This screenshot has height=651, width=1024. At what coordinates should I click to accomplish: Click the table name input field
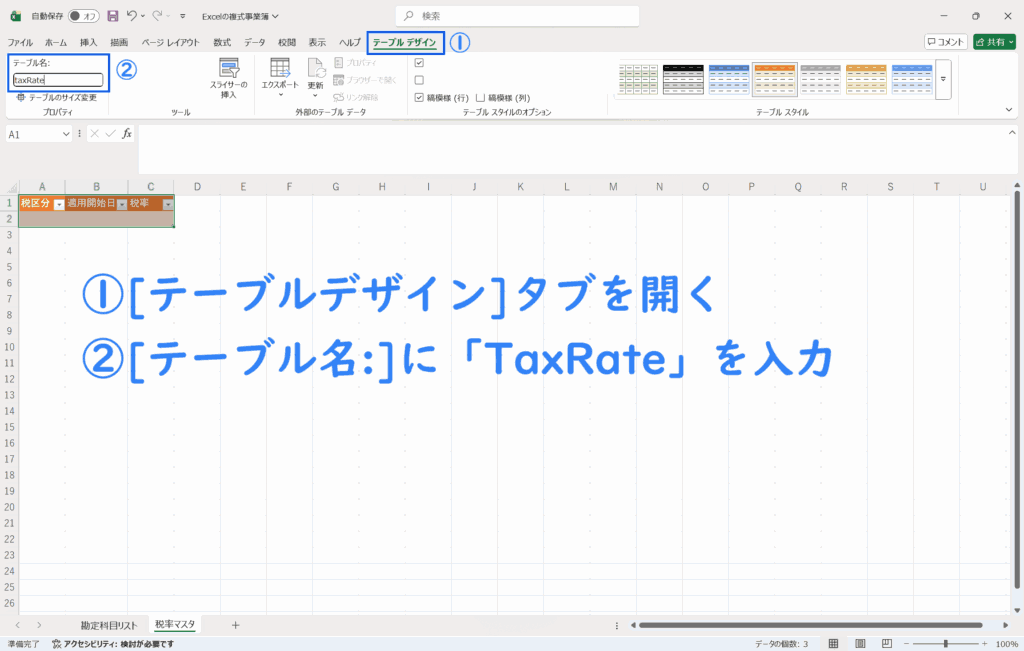click(58, 80)
